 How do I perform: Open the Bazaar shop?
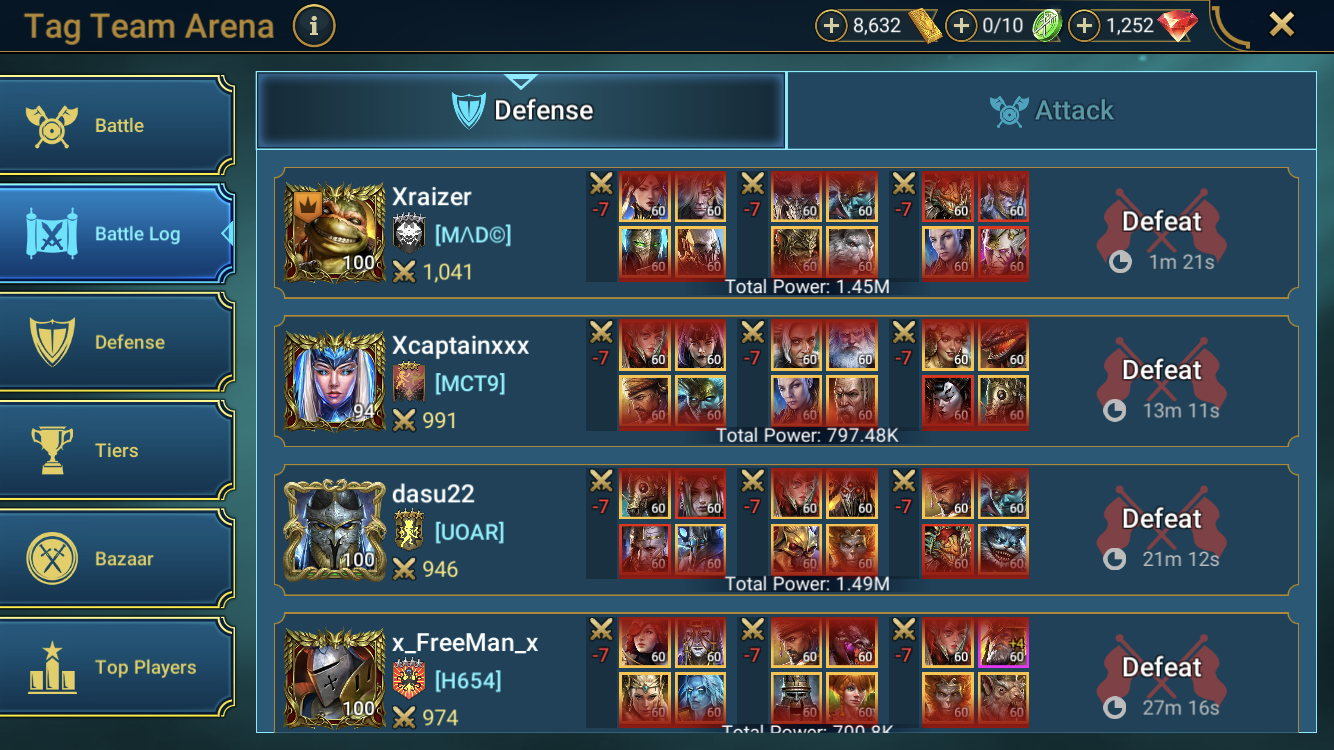(x=116, y=558)
